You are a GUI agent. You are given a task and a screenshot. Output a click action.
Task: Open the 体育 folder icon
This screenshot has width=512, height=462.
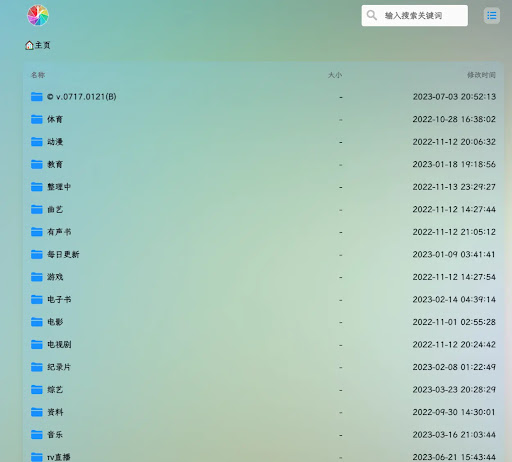37,119
